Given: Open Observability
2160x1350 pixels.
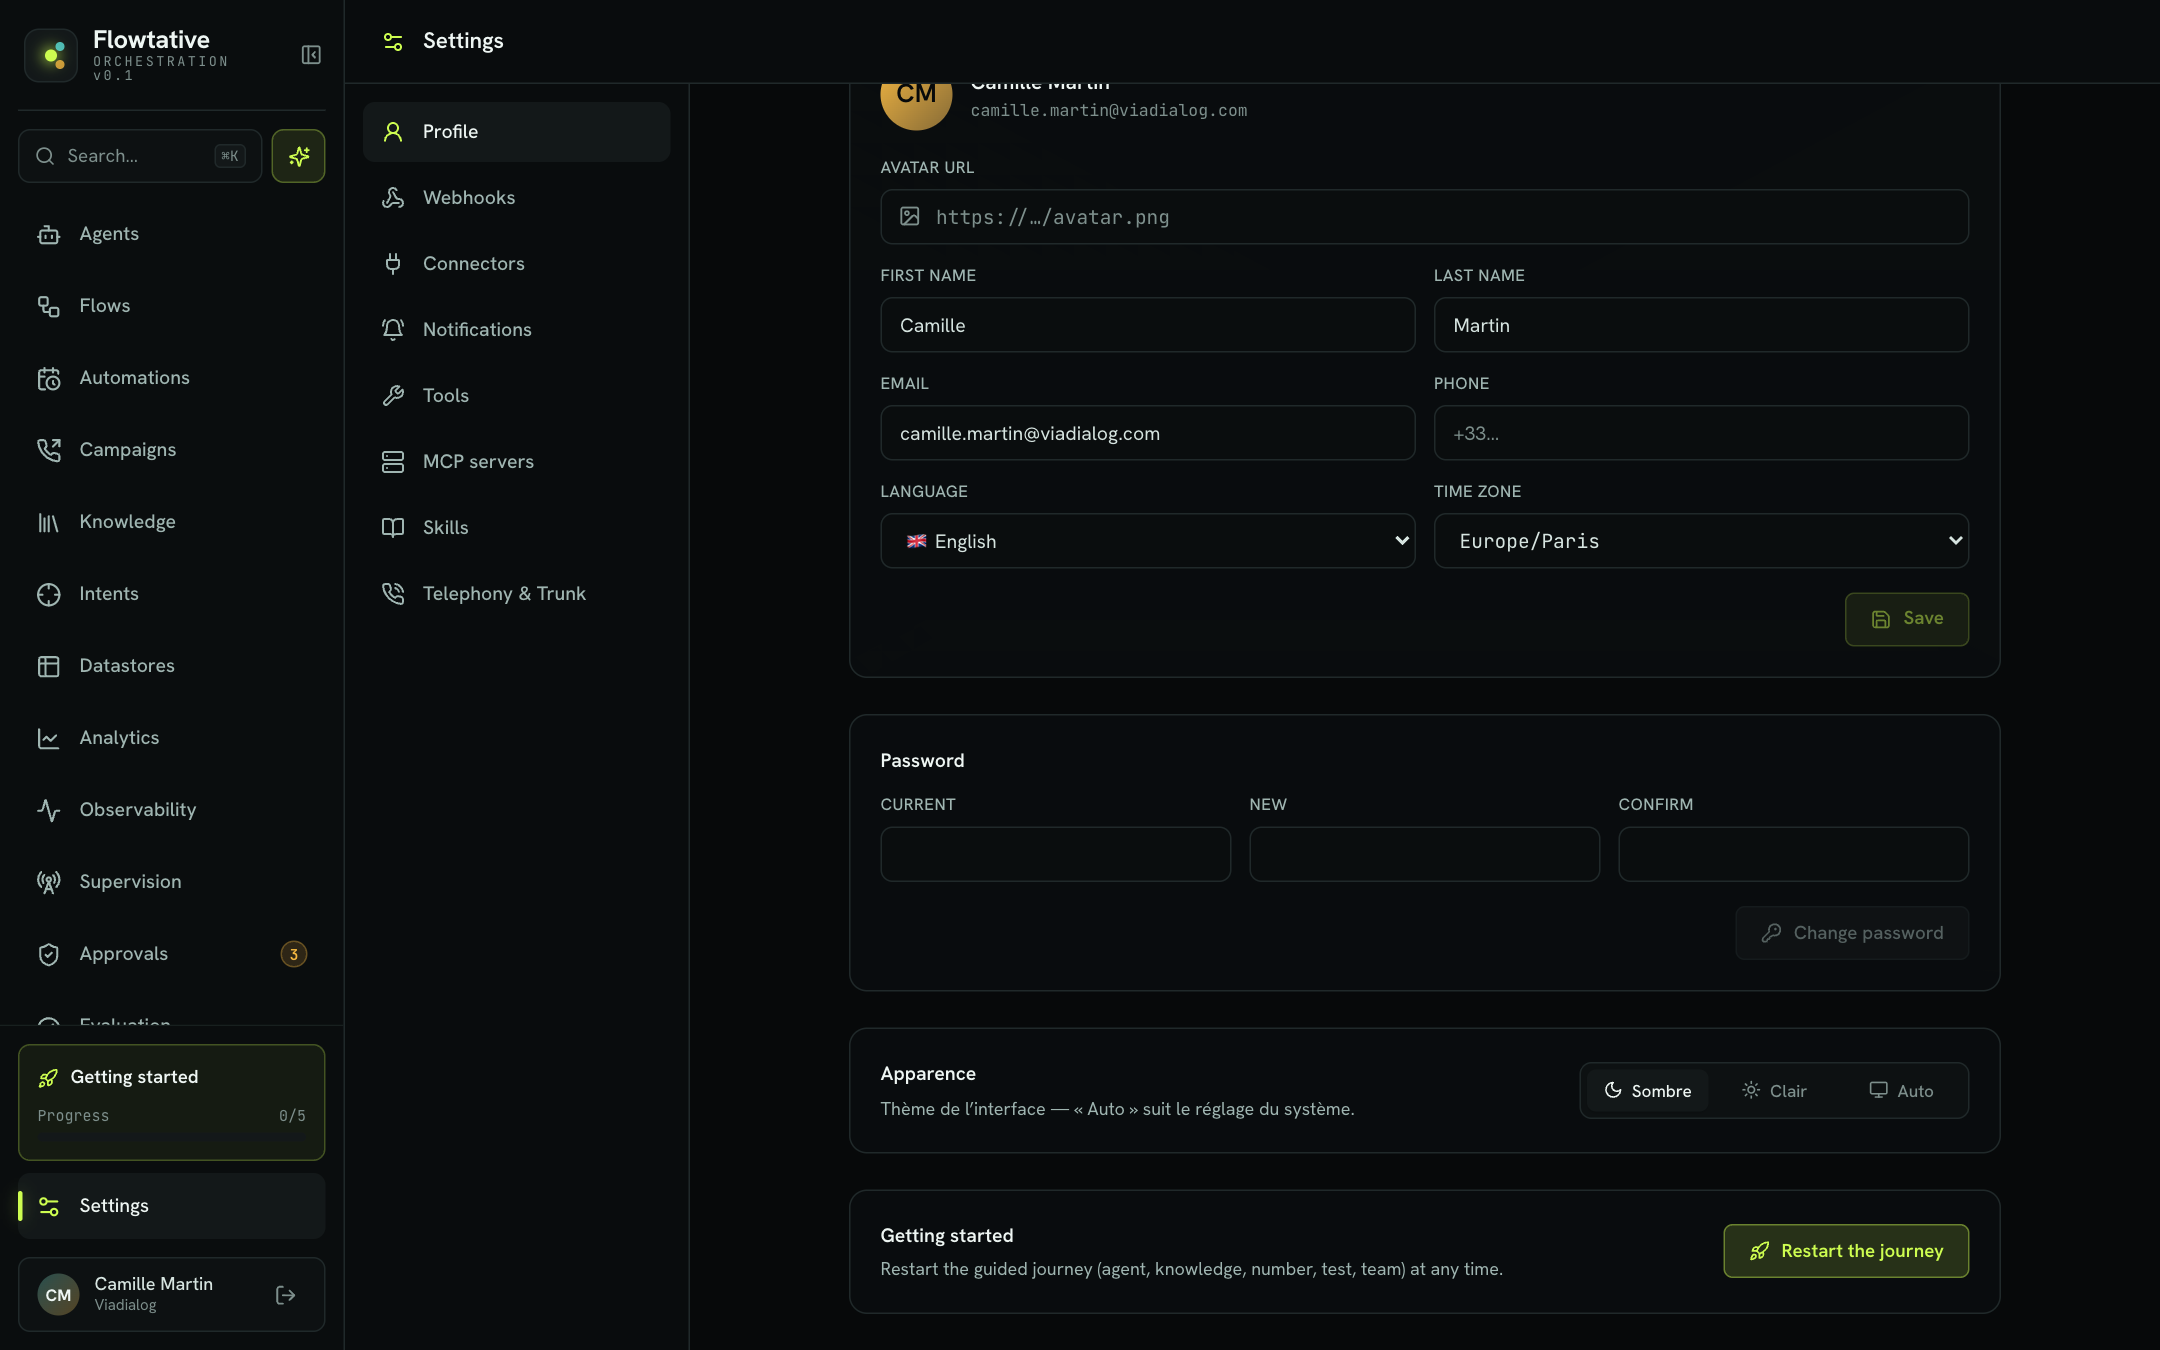Looking at the screenshot, I should 171,810.
